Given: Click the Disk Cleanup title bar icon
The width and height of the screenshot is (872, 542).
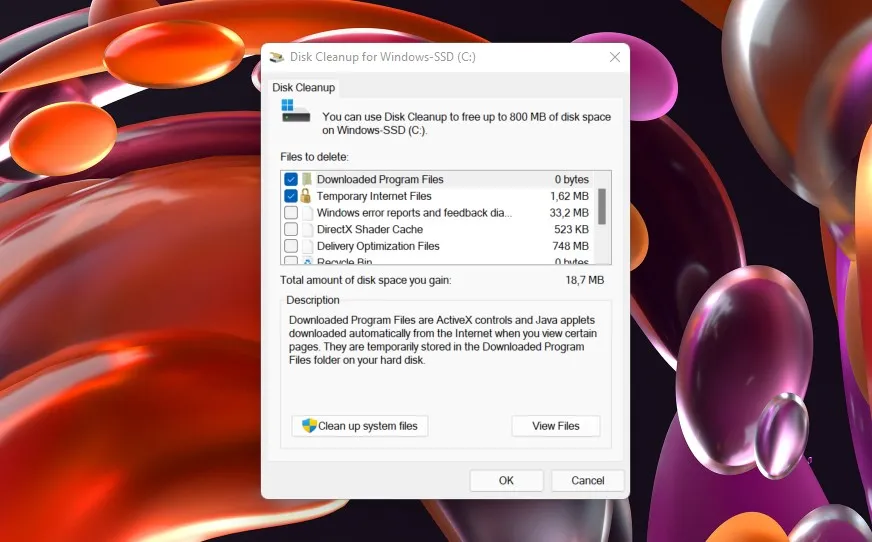Looking at the screenshot, I should 277,57.
